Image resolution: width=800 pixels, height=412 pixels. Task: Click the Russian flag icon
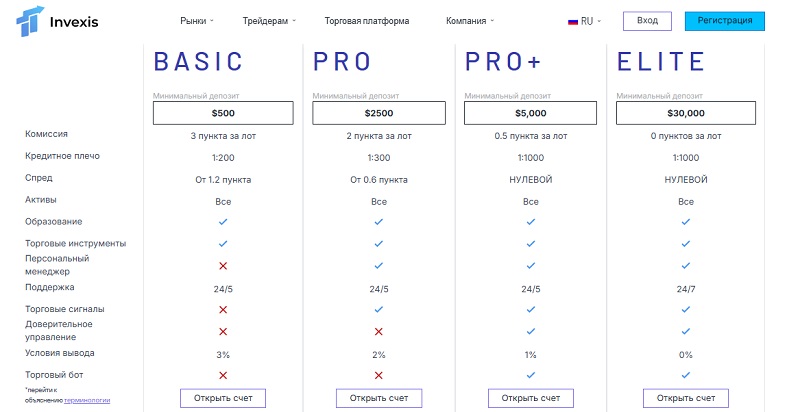[x=573, y=21]
